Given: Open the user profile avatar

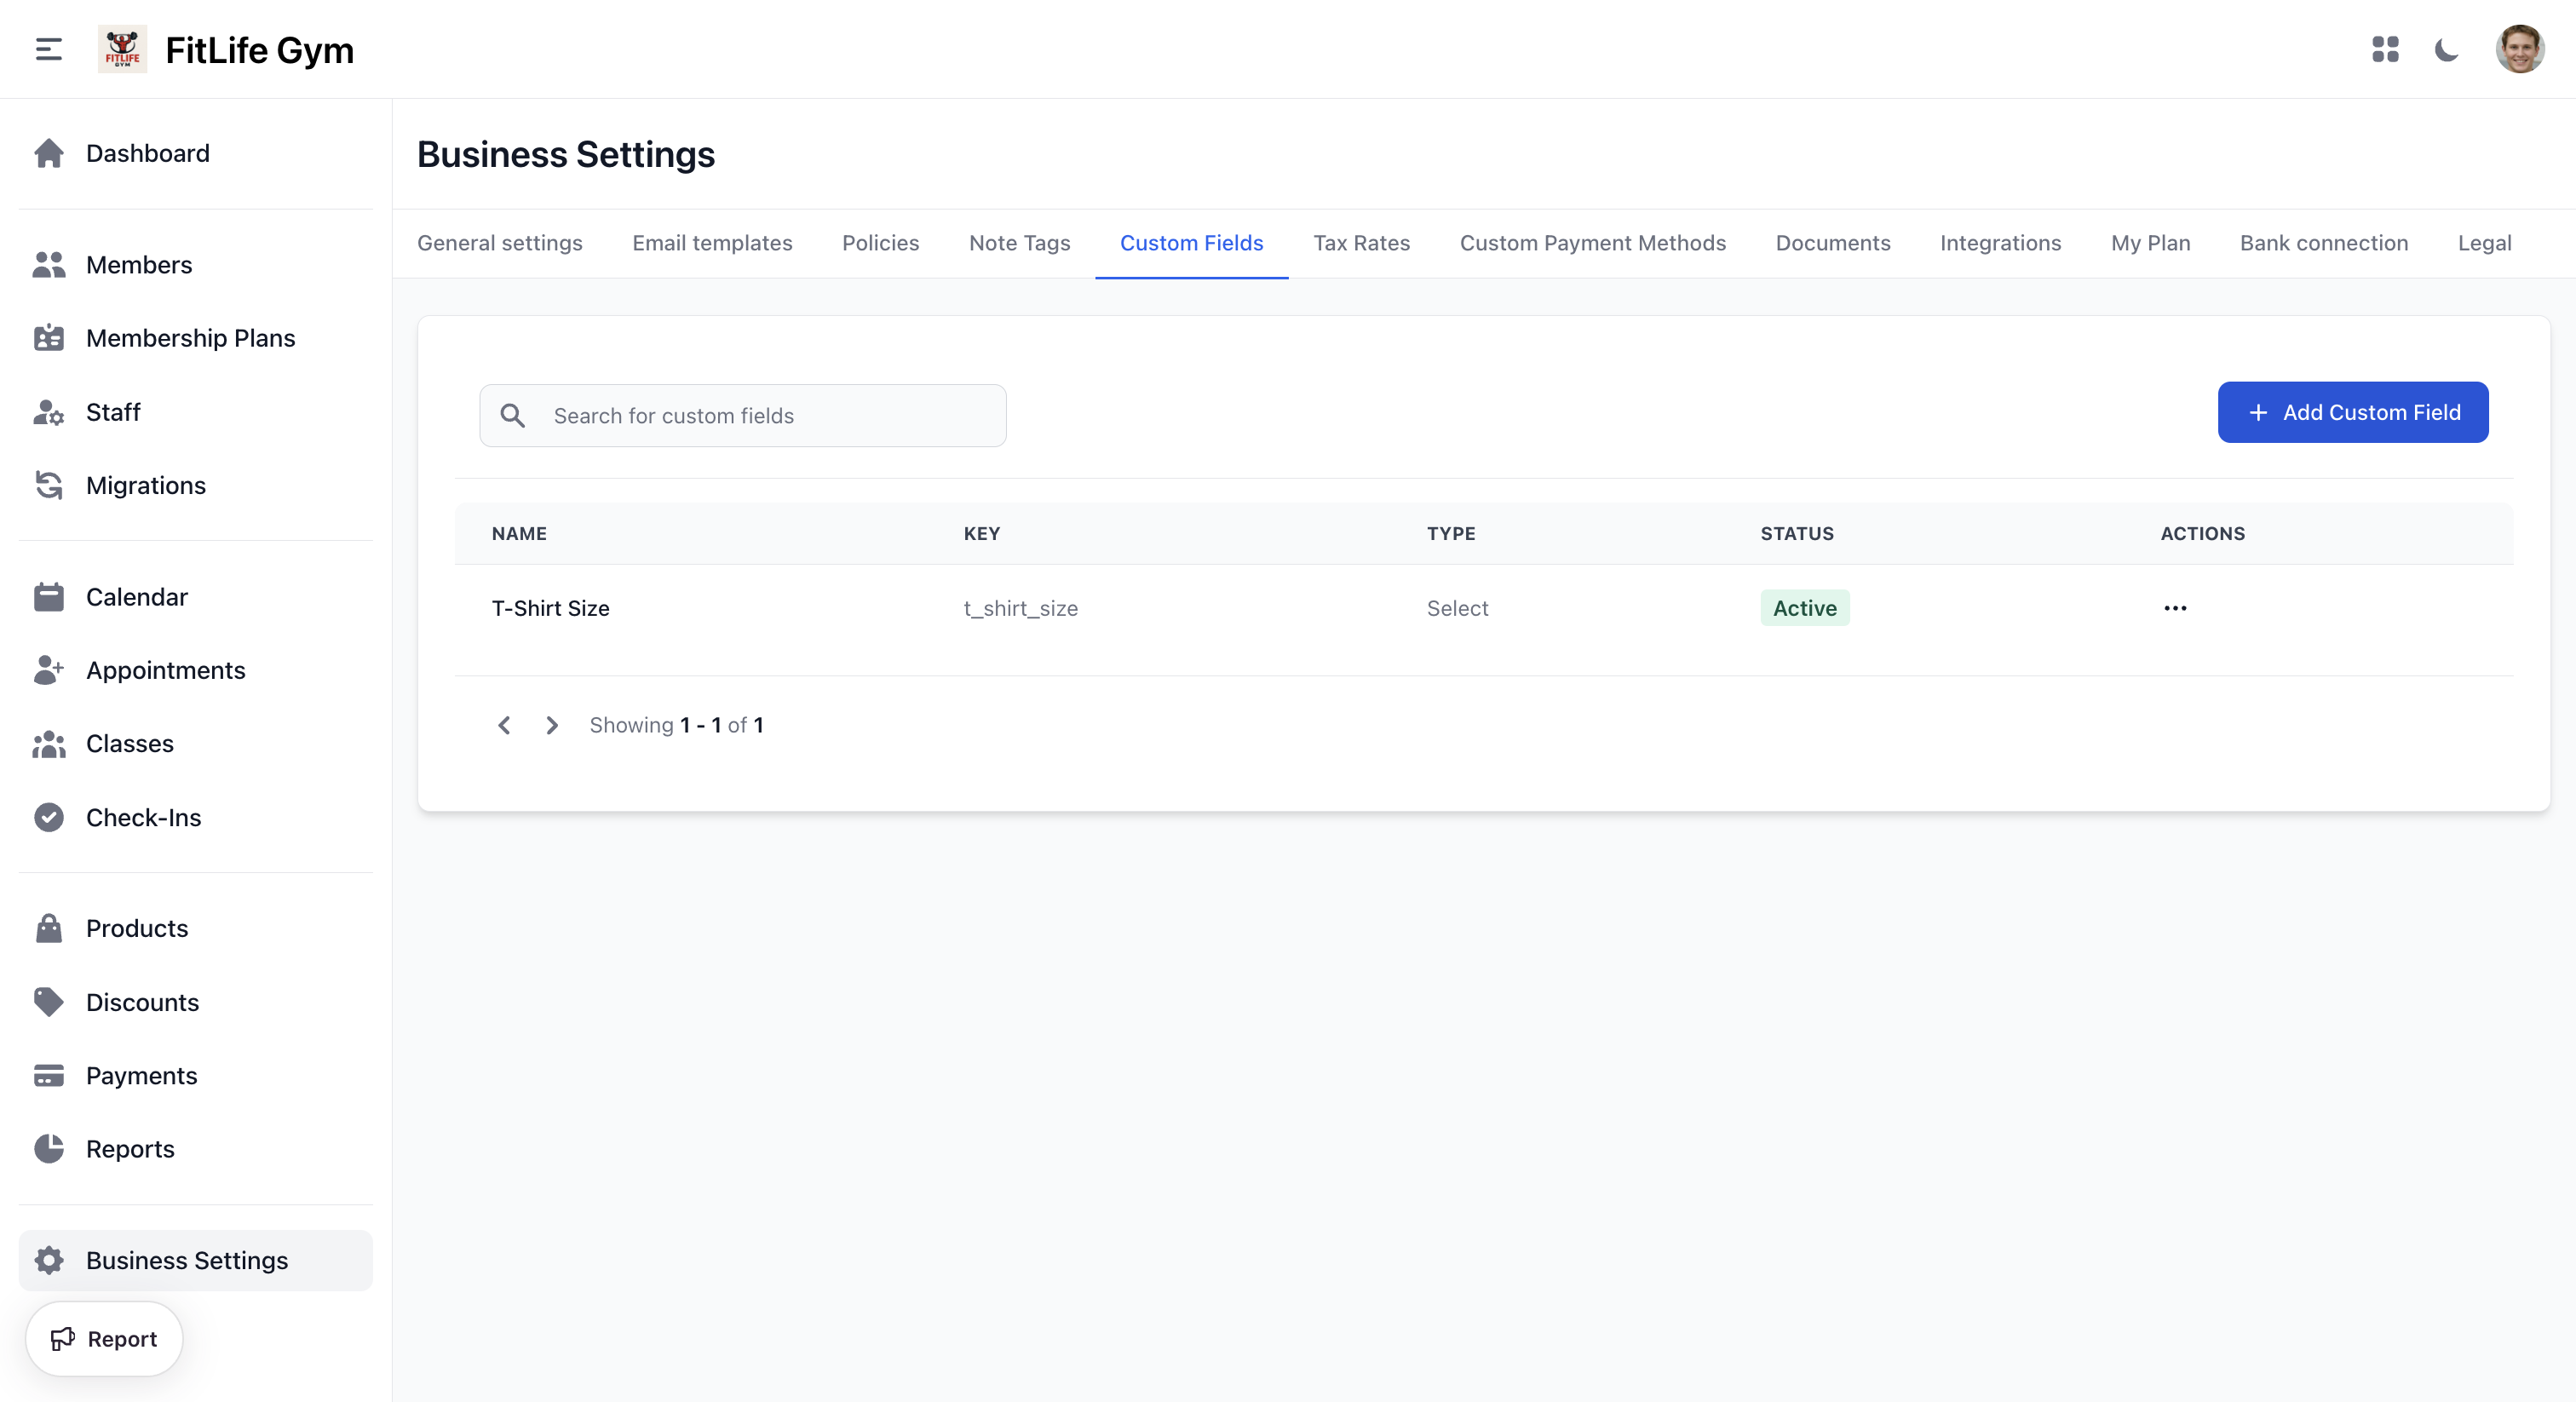Looking at the screenshot, I should (x=2520, y=48).
